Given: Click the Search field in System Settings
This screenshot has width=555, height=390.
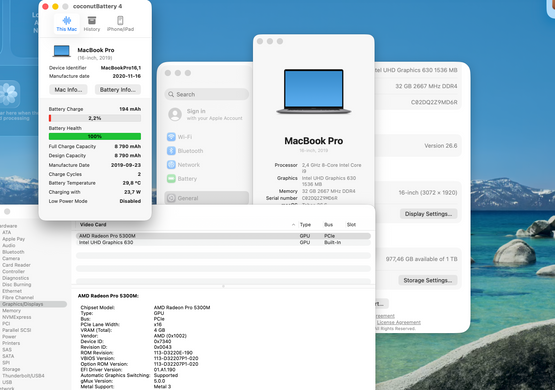Looking at the screenshot, I should [207, 94].
